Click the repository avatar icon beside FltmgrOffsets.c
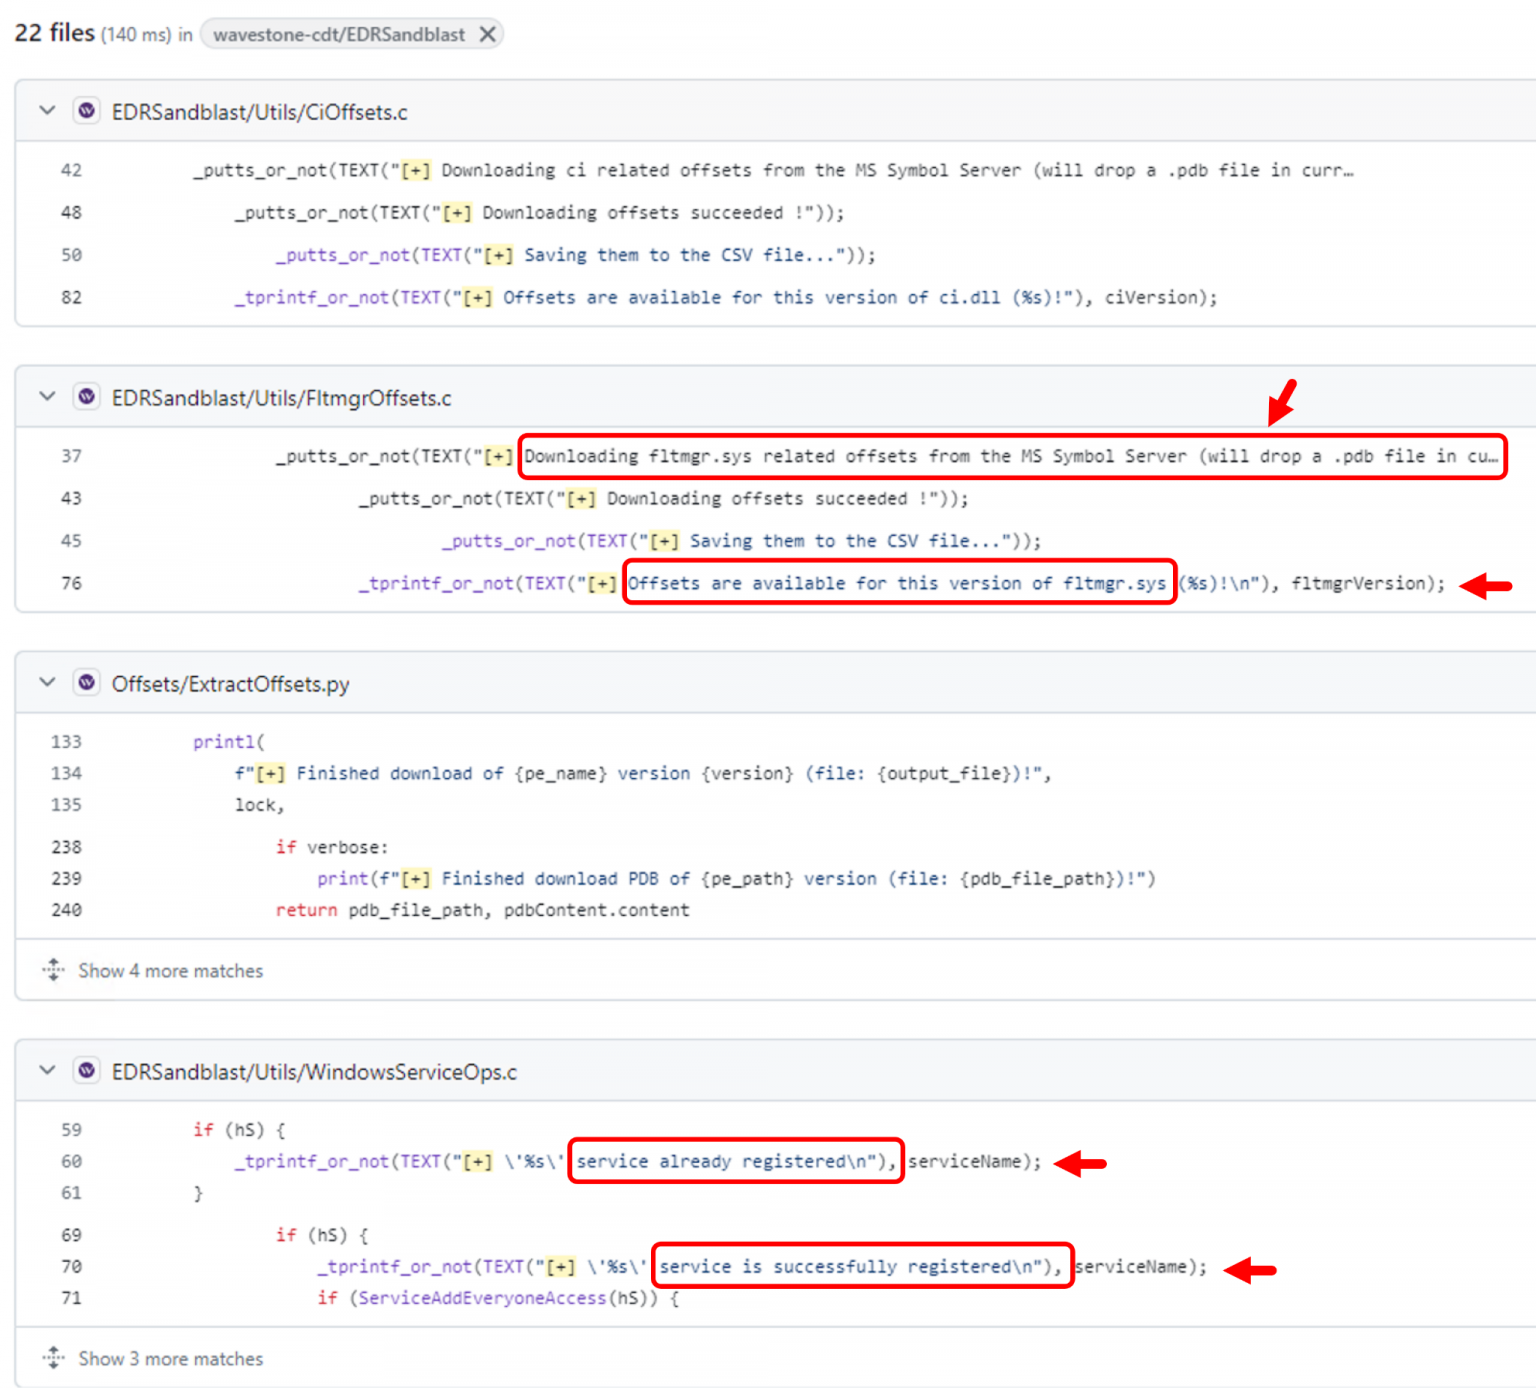The width and height of the screenshot is (1536, 1388). tap(86, 396)
